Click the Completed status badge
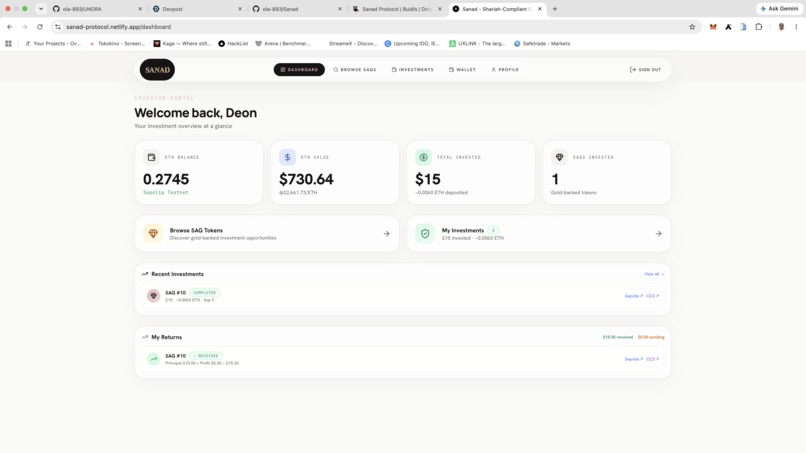Screen dimensions: 806x453 [205, 293]
